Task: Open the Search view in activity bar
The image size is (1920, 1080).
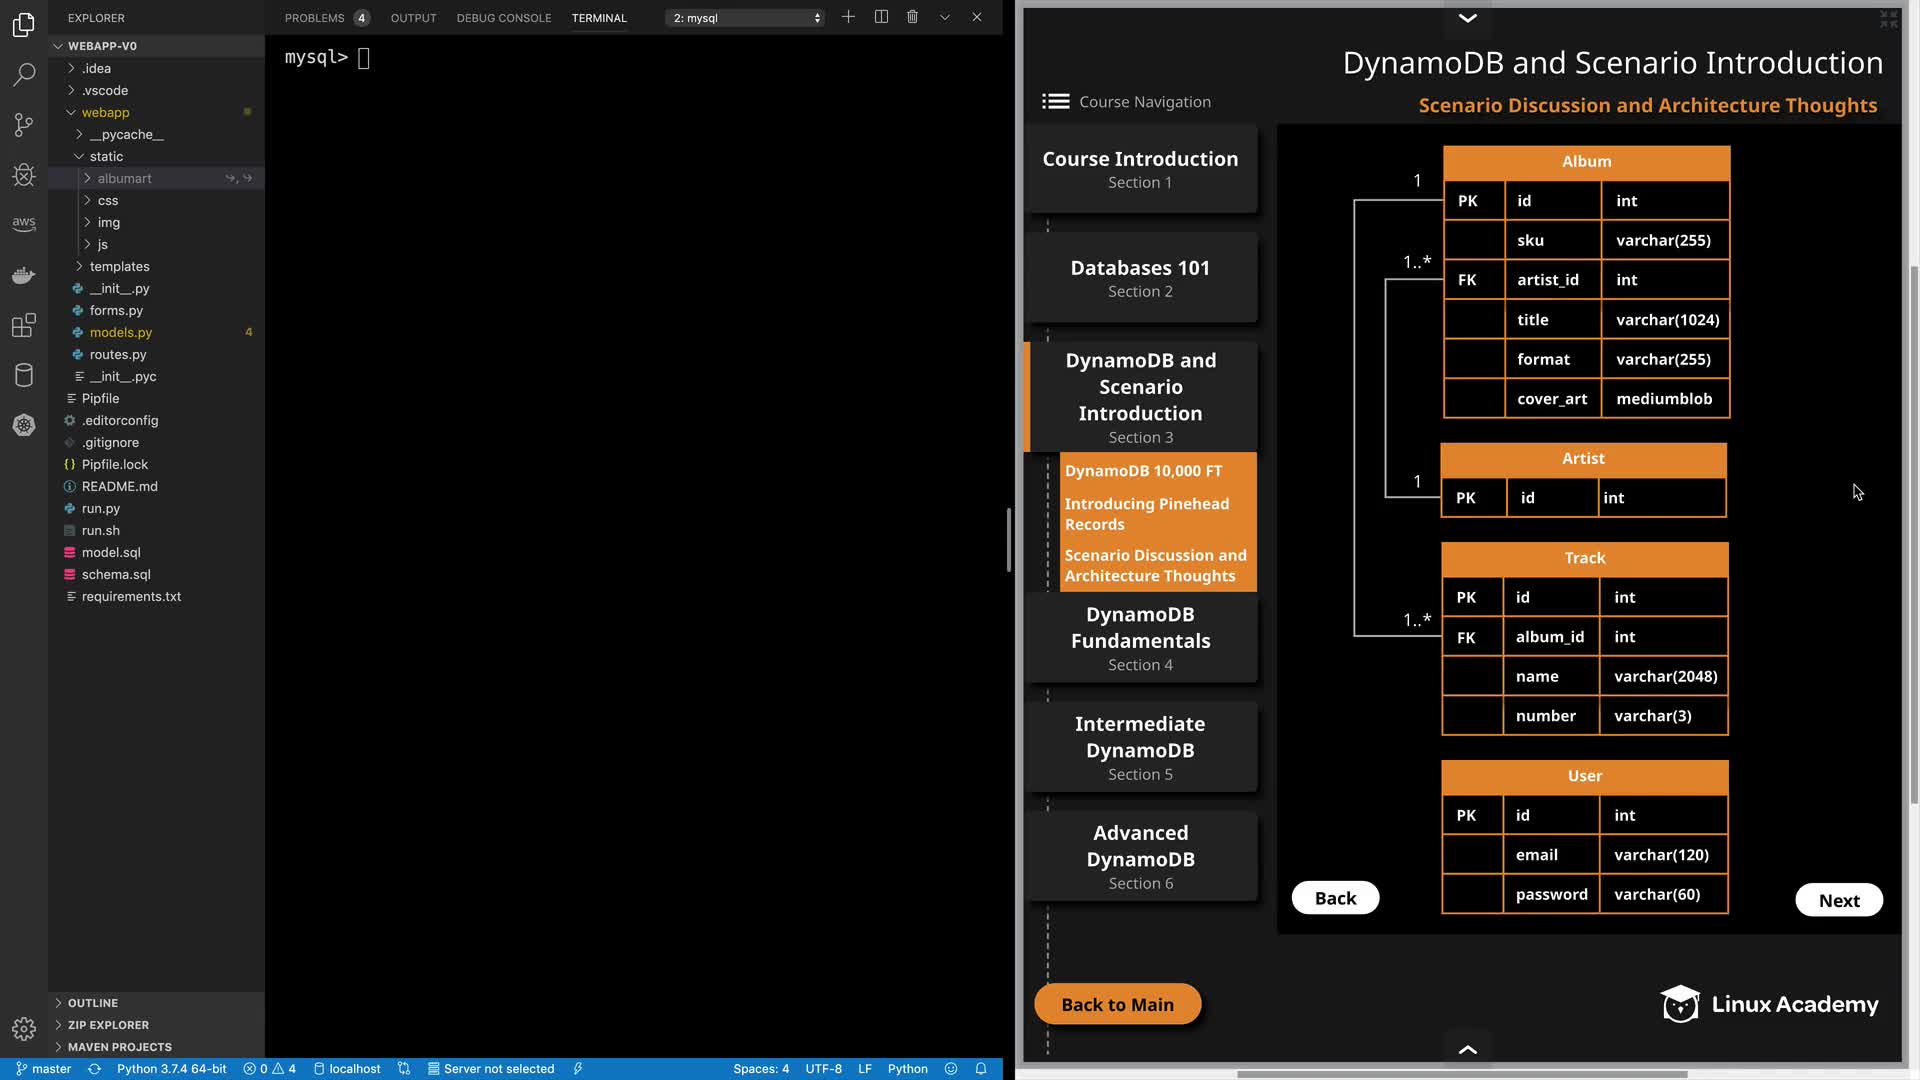Action: click(24, 74)
